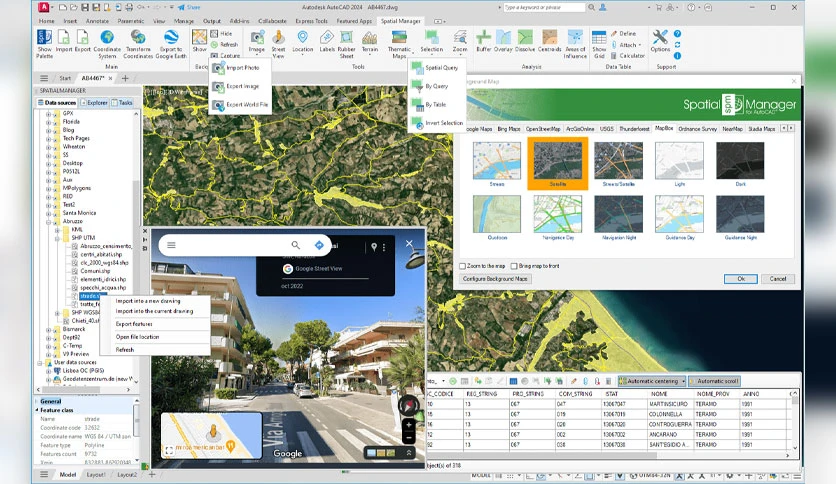Viewport: 836px width, 484px height.
Task: Expand the Abruzzo tree node
Action: (49, 221)
